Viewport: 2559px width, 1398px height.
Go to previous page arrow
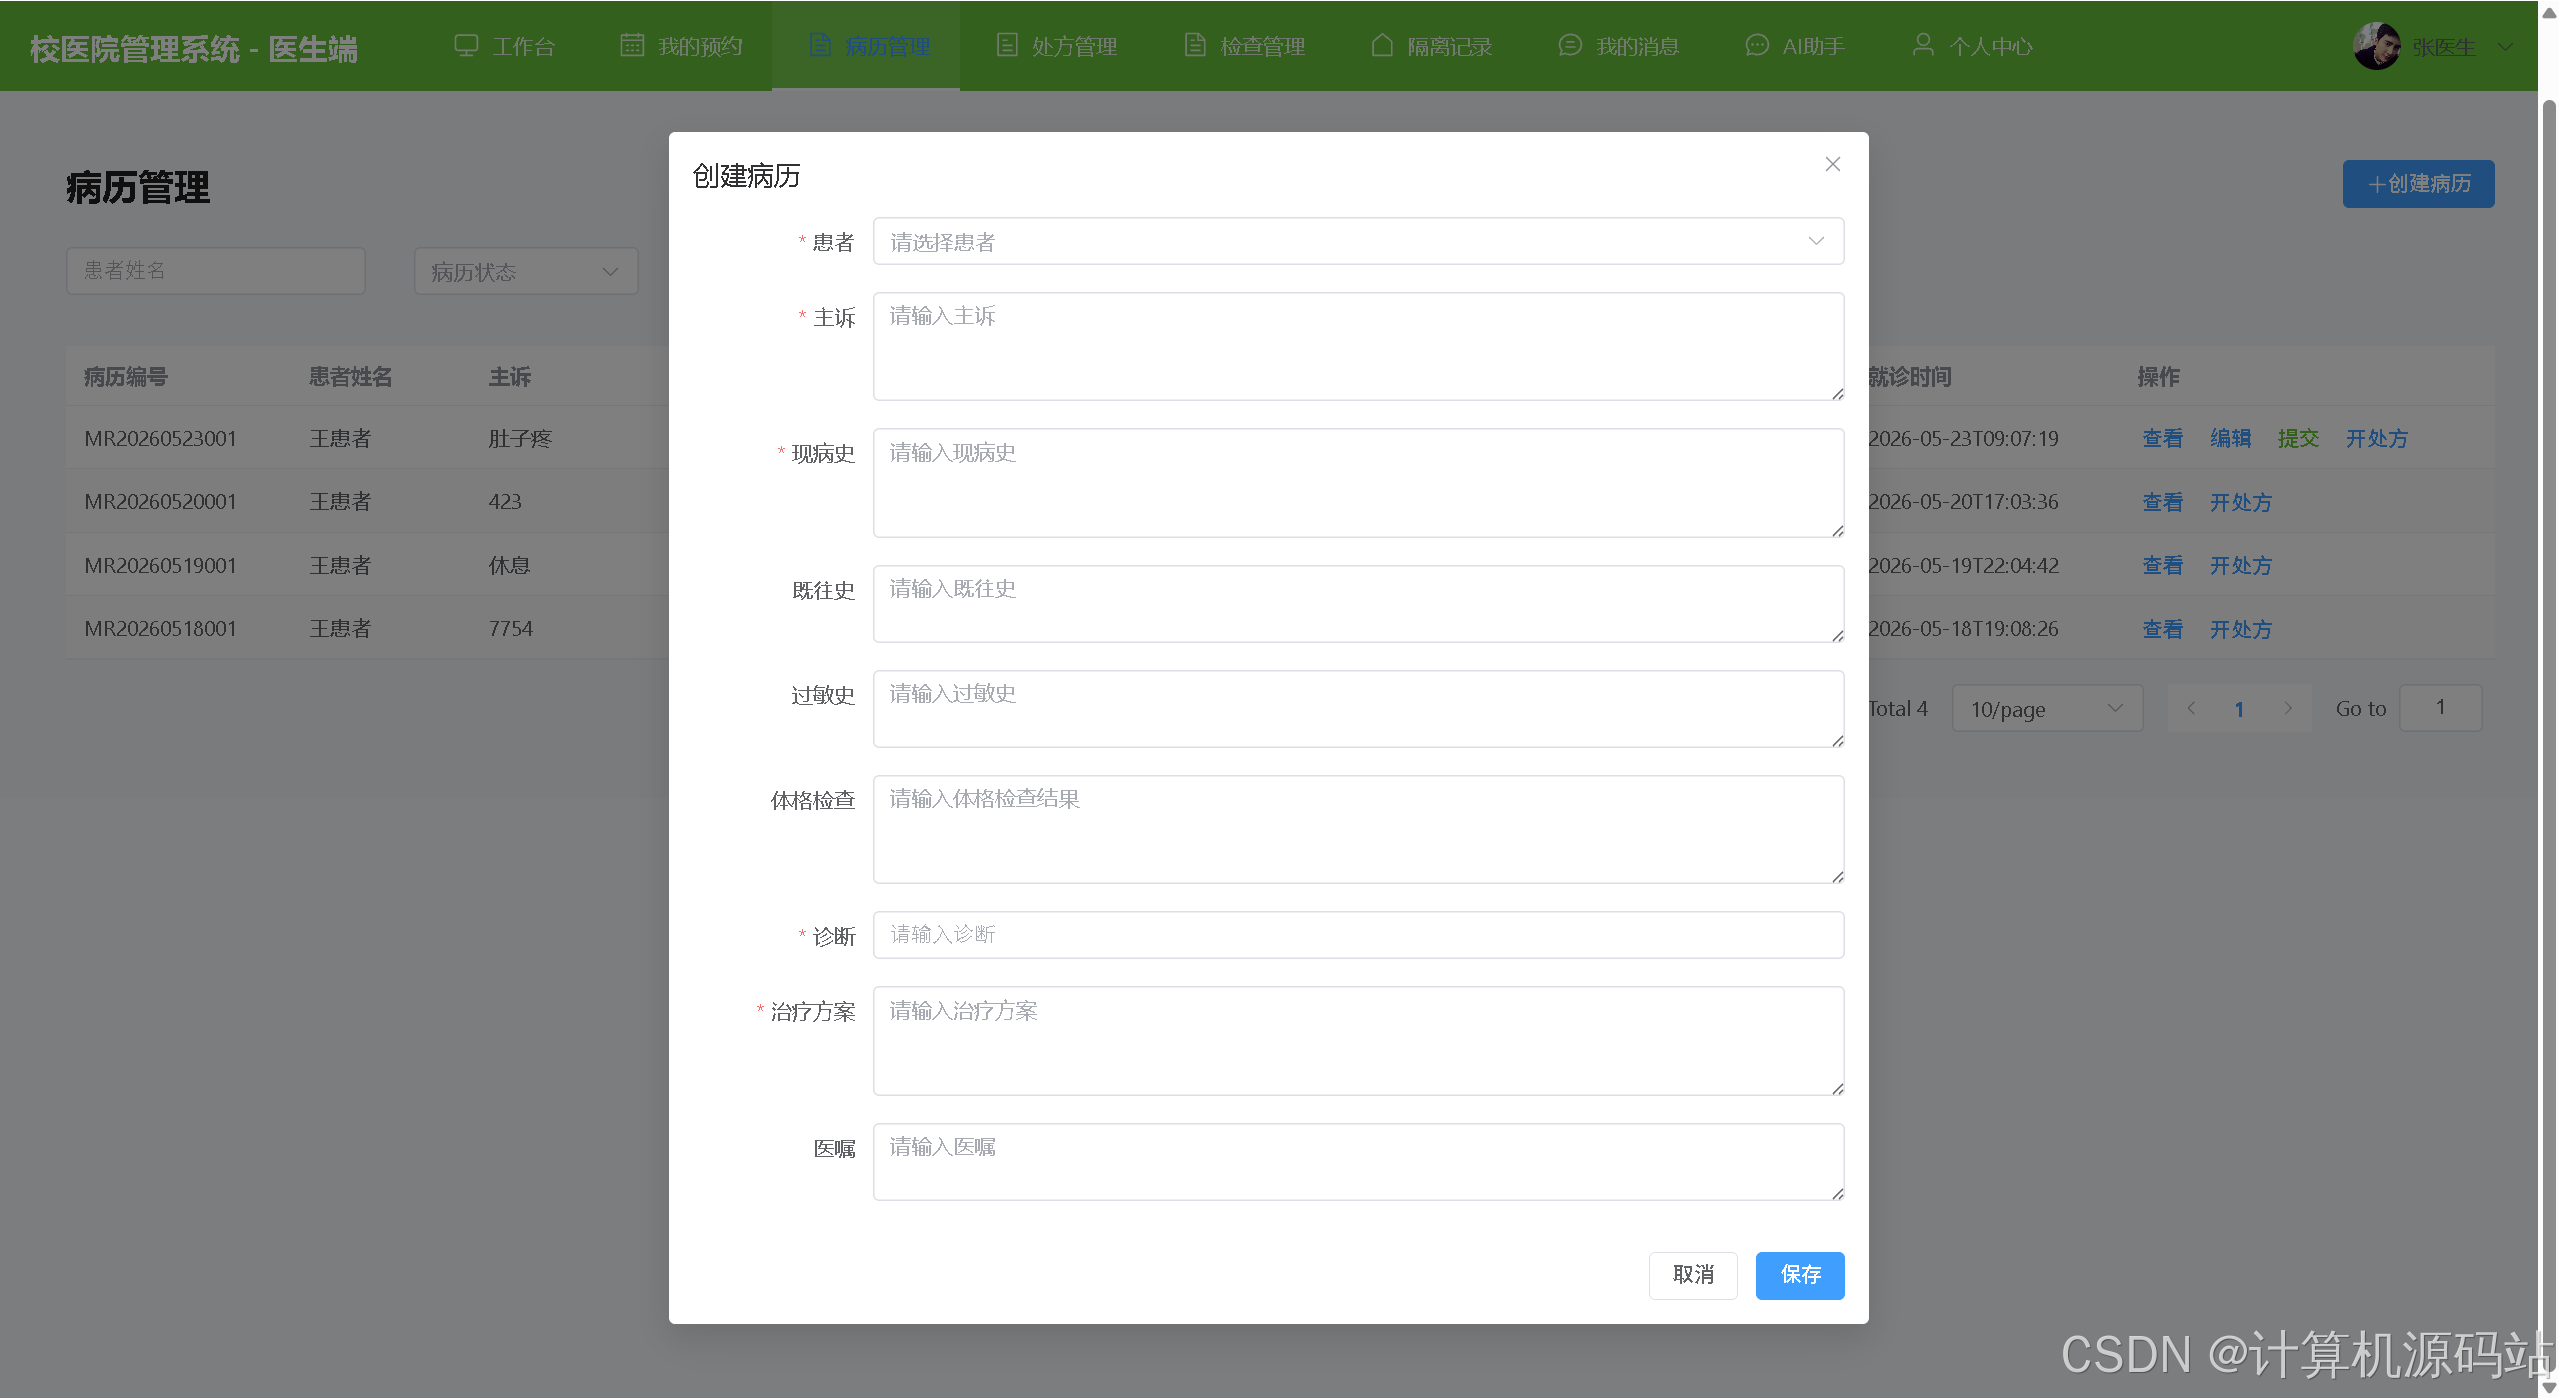[x=2191, y=708]
